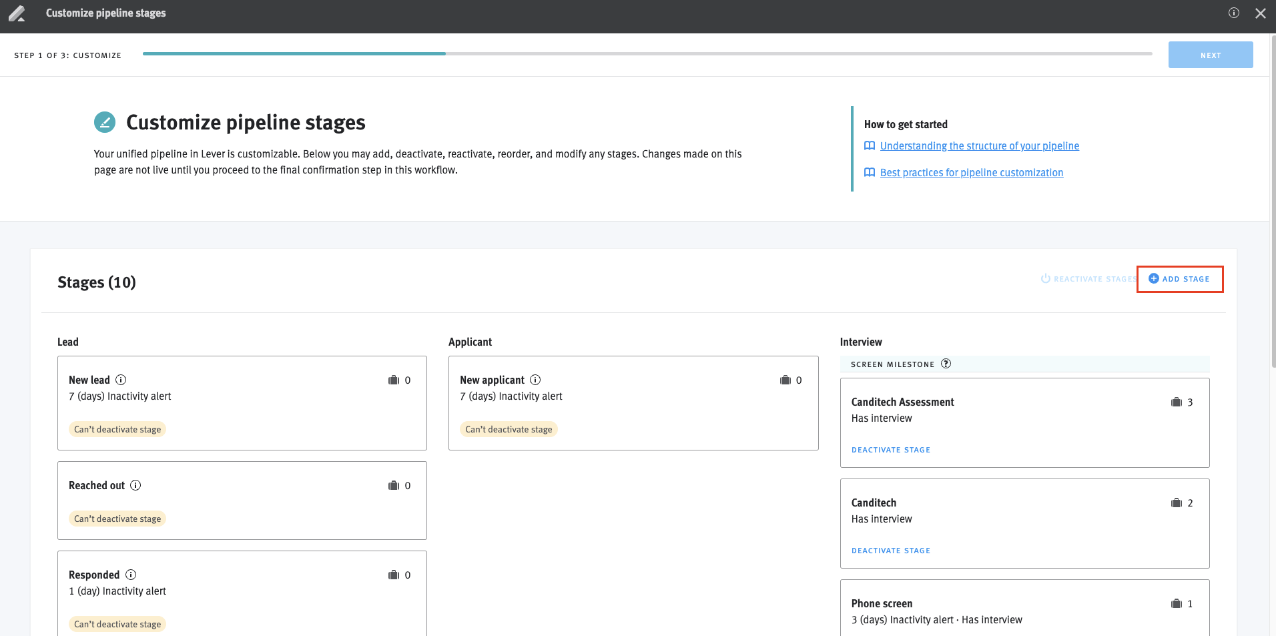Click book icon beside 'Understanding the structure' link
The height and width of the screenshot is (636, 1276).
click(869, 146)
